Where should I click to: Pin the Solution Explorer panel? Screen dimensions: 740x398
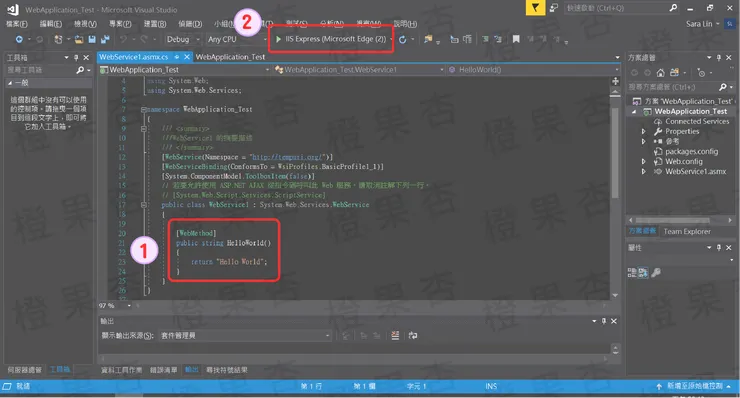[719, 58]
